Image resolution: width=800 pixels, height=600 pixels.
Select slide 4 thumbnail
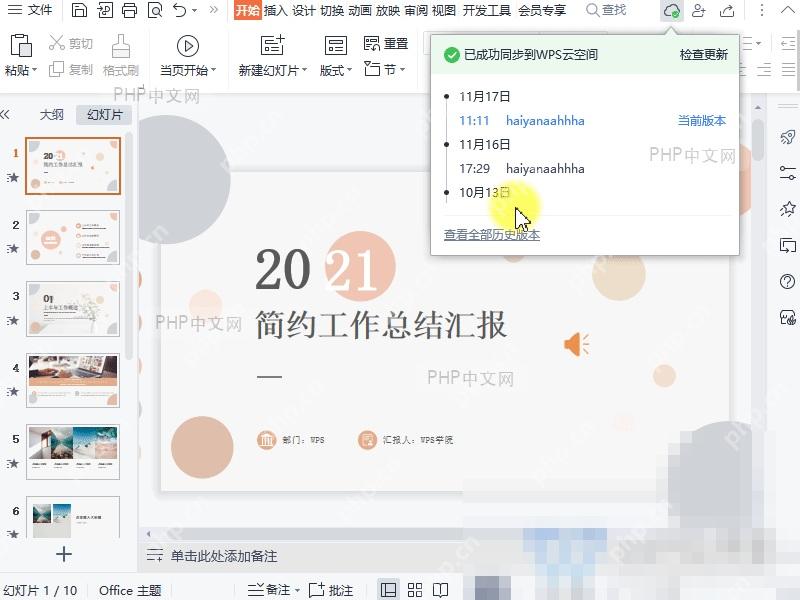click(73, 380)
